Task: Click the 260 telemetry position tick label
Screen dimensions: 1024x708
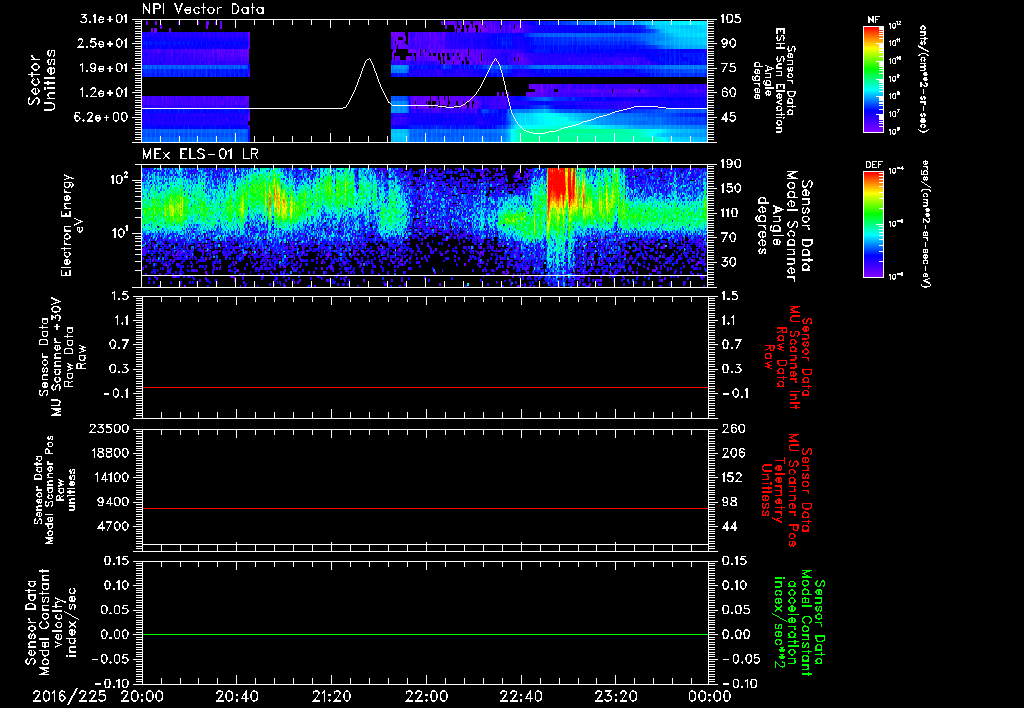Action: [x=731, y=429]
